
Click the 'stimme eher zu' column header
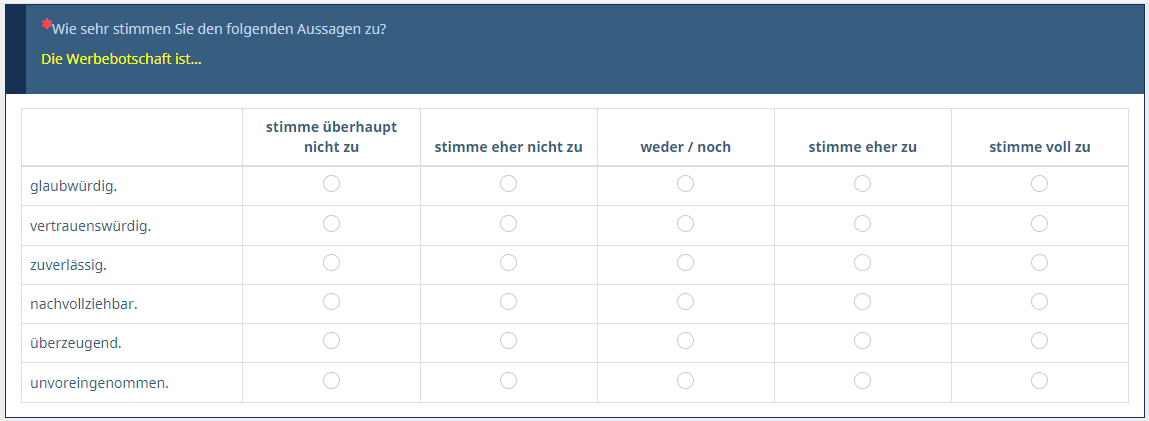[x=862, y=147]
